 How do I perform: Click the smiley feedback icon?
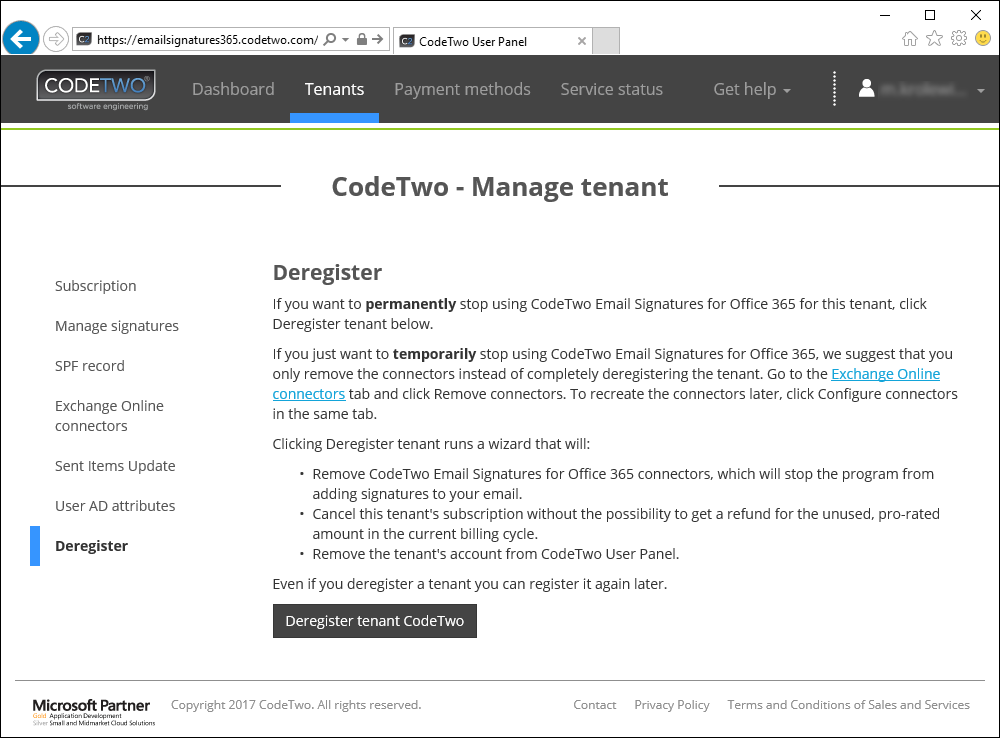[x=983, y=38]
